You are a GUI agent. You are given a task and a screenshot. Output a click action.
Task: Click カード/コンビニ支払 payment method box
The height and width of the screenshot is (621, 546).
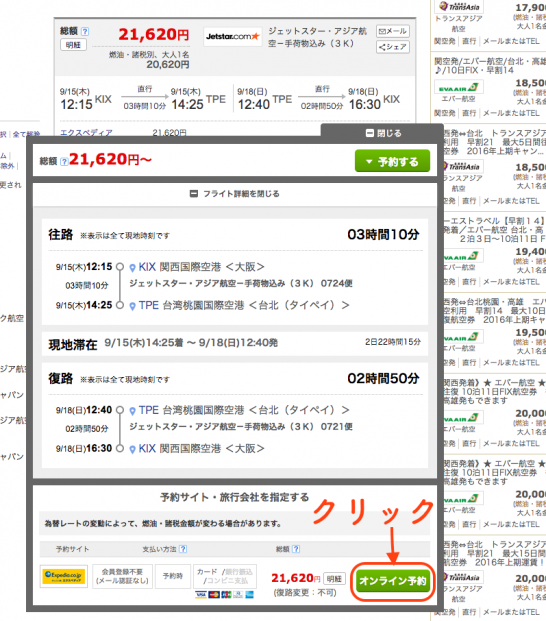click(225, 576)
